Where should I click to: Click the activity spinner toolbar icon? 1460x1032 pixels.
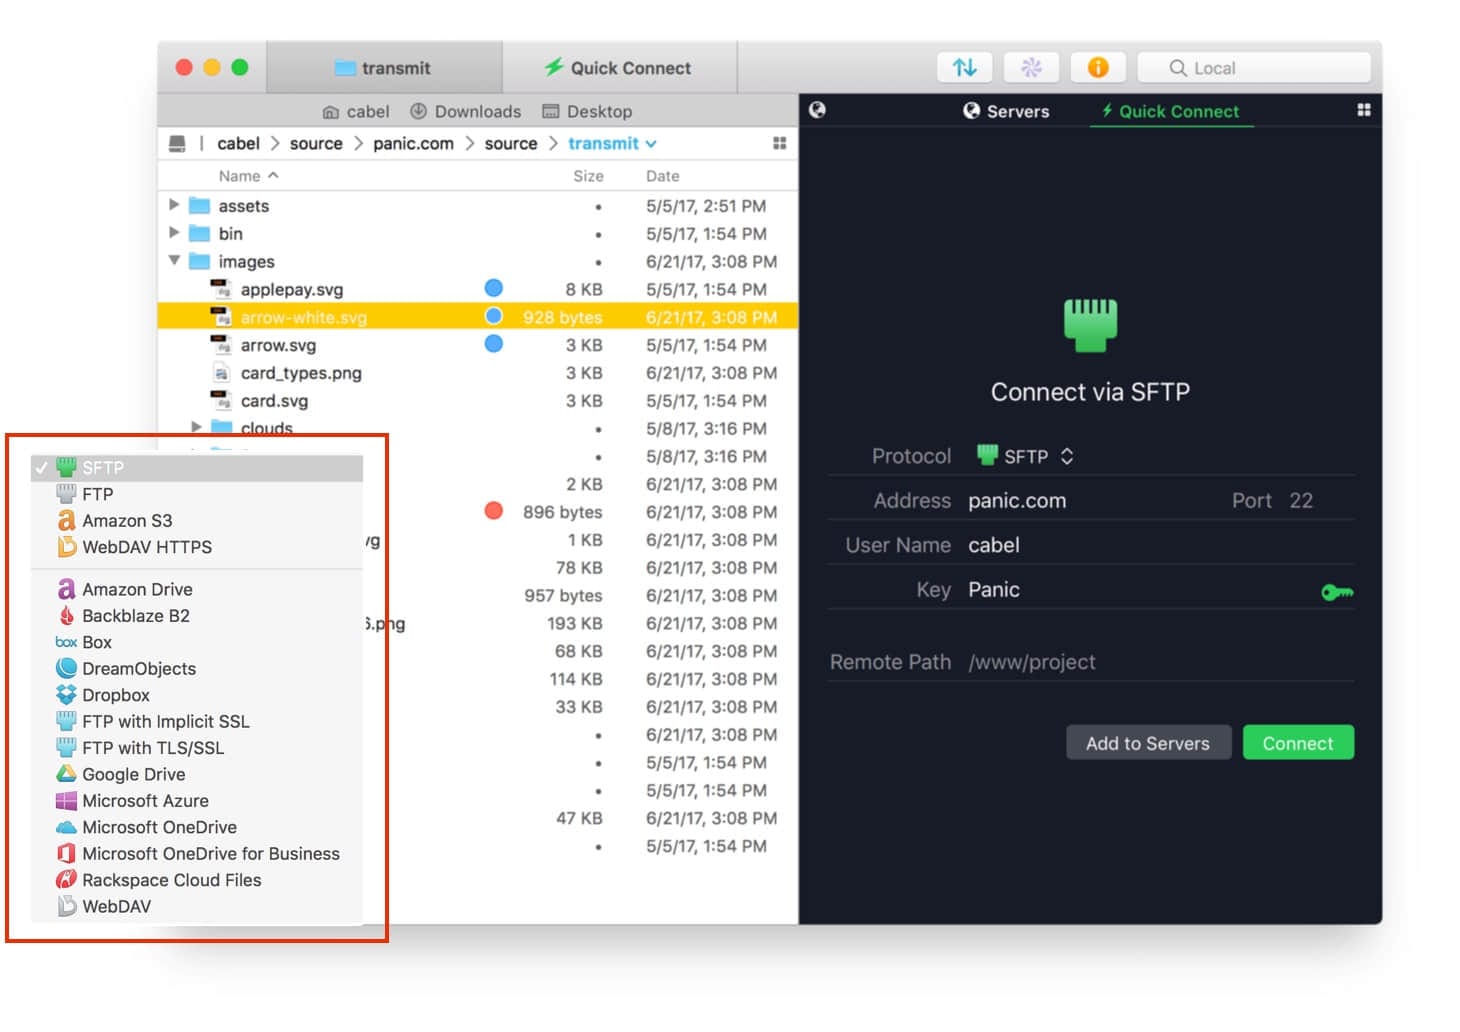(1031, 67)
